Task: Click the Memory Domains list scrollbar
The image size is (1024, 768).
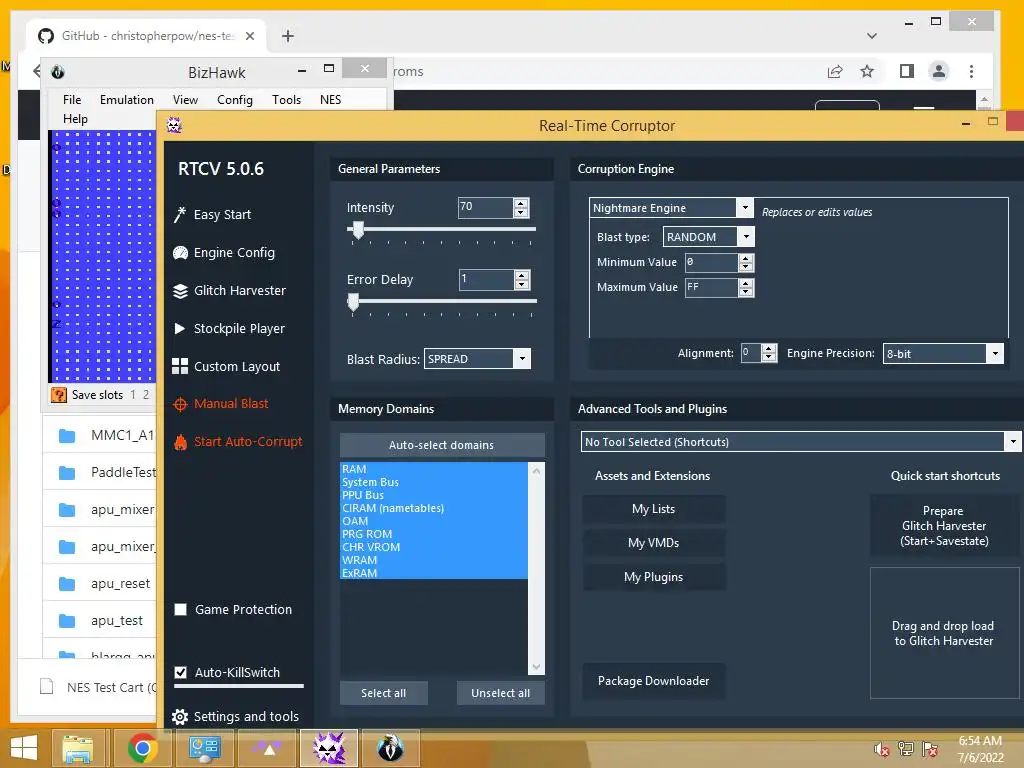Action: click(536, 568)
